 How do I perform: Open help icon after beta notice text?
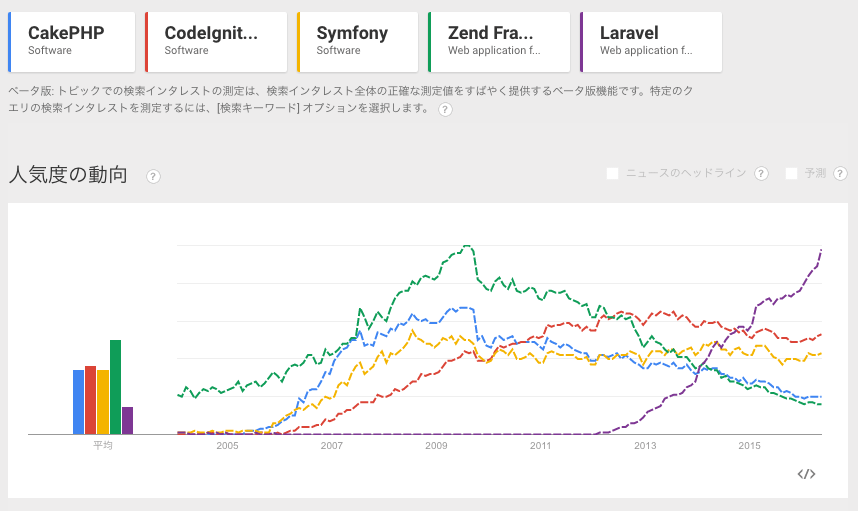(445, 109)
